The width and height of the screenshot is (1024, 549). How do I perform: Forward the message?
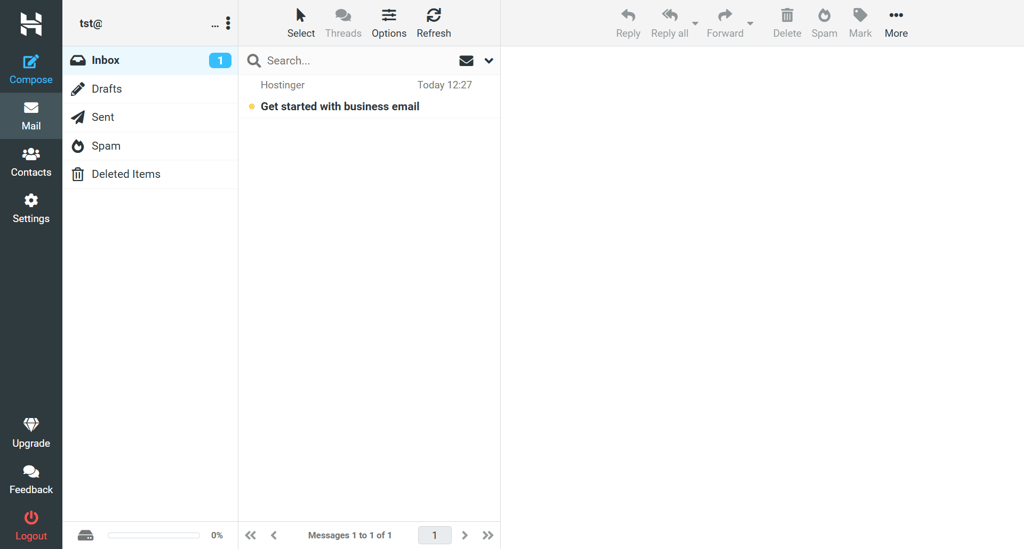pyautogui.click(x=725, y=24)
